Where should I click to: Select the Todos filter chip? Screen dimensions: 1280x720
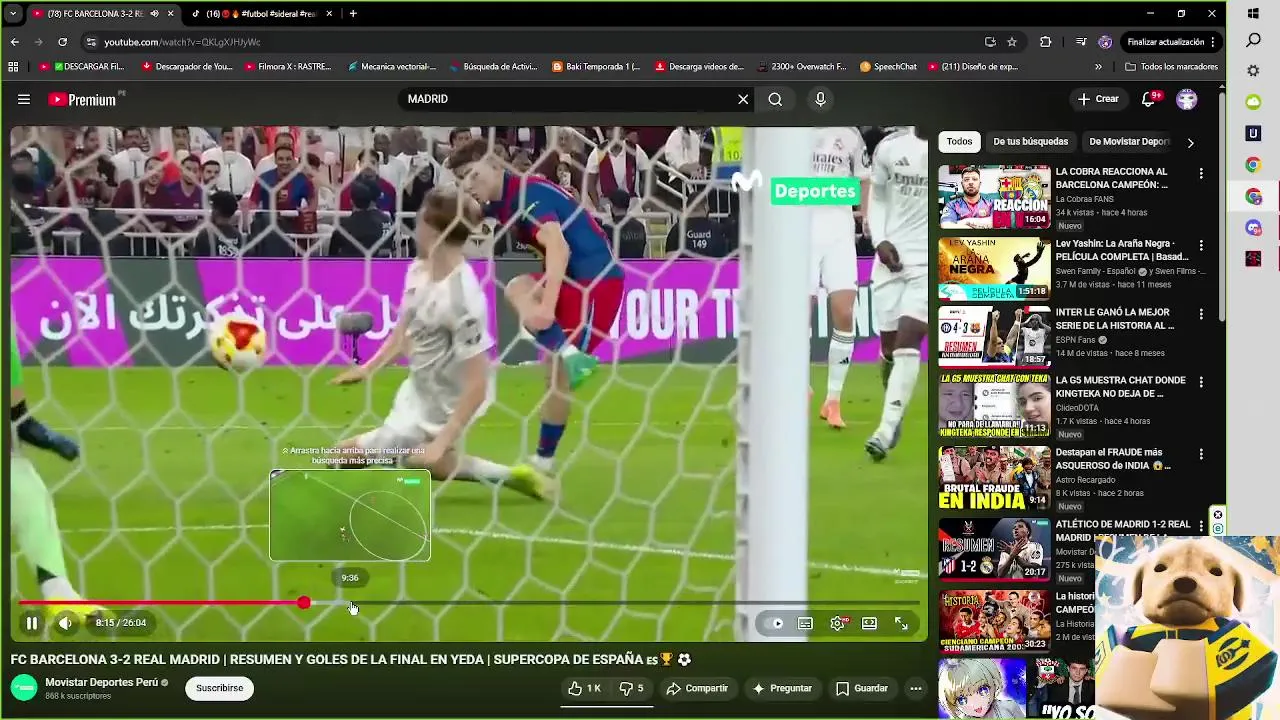[959, 142]
